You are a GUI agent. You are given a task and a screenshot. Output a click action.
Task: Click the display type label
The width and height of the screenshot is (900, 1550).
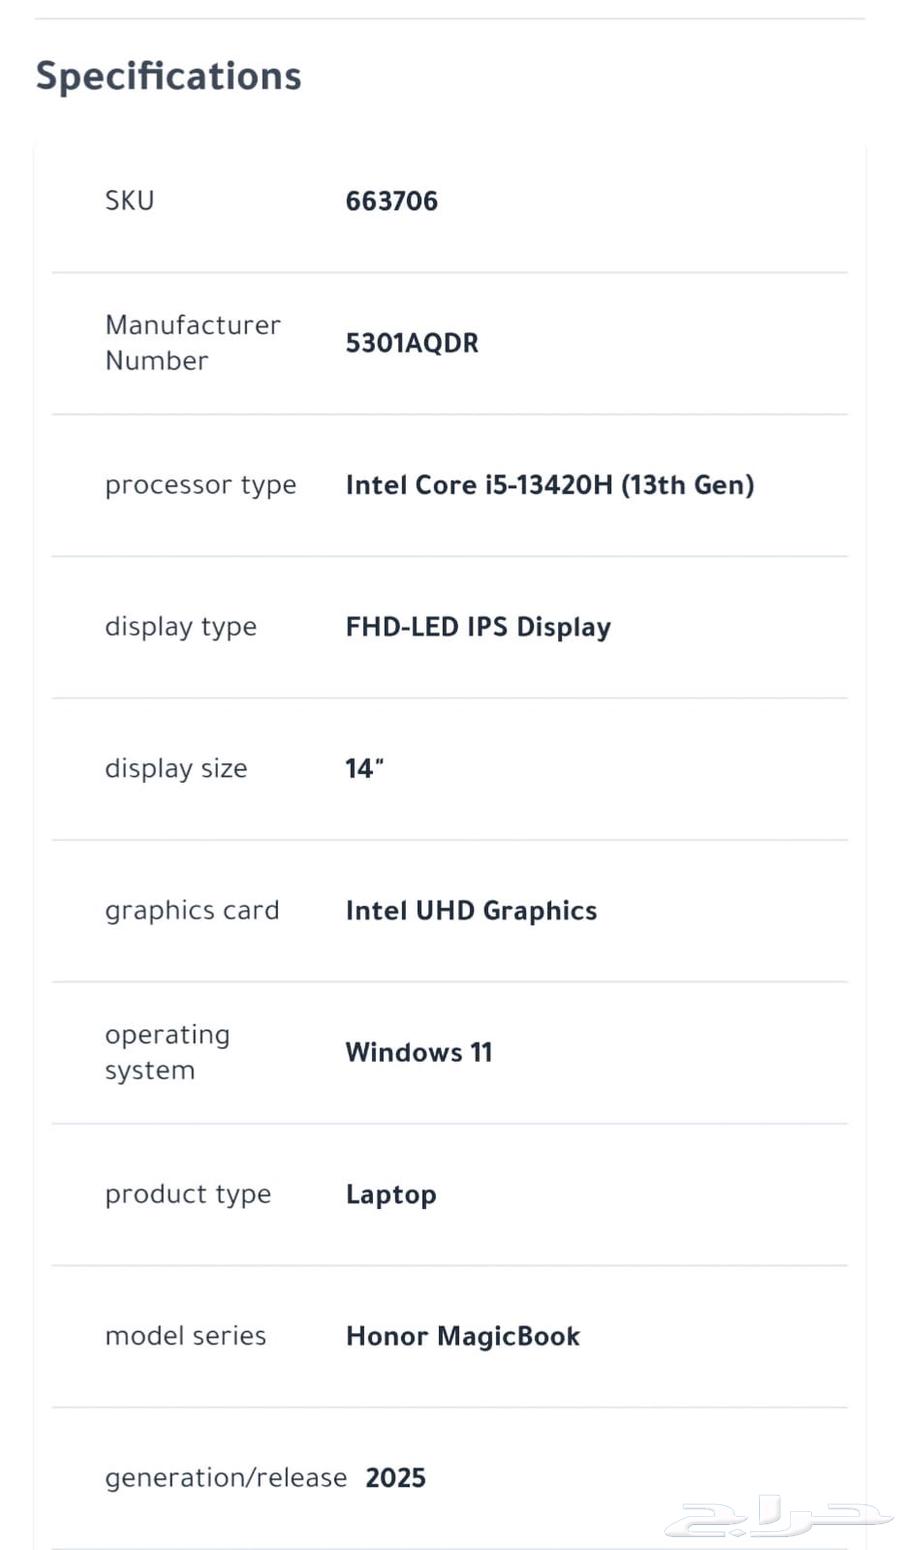tap(180, 627)
